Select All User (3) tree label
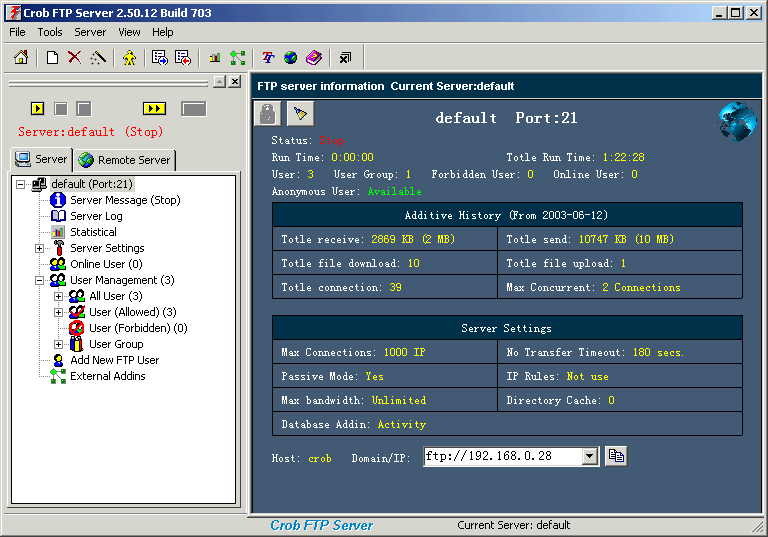Viewport: 768px width, 537px height. (x=116, y=296)
